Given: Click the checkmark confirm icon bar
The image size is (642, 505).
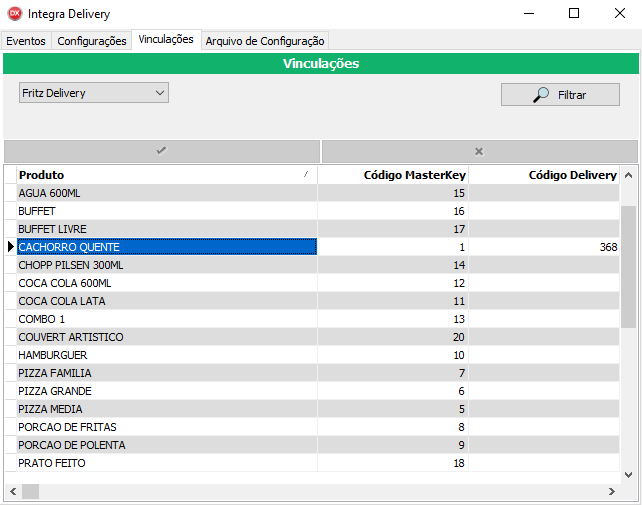Looking at the screenshot, I should (x=161, y=151).
